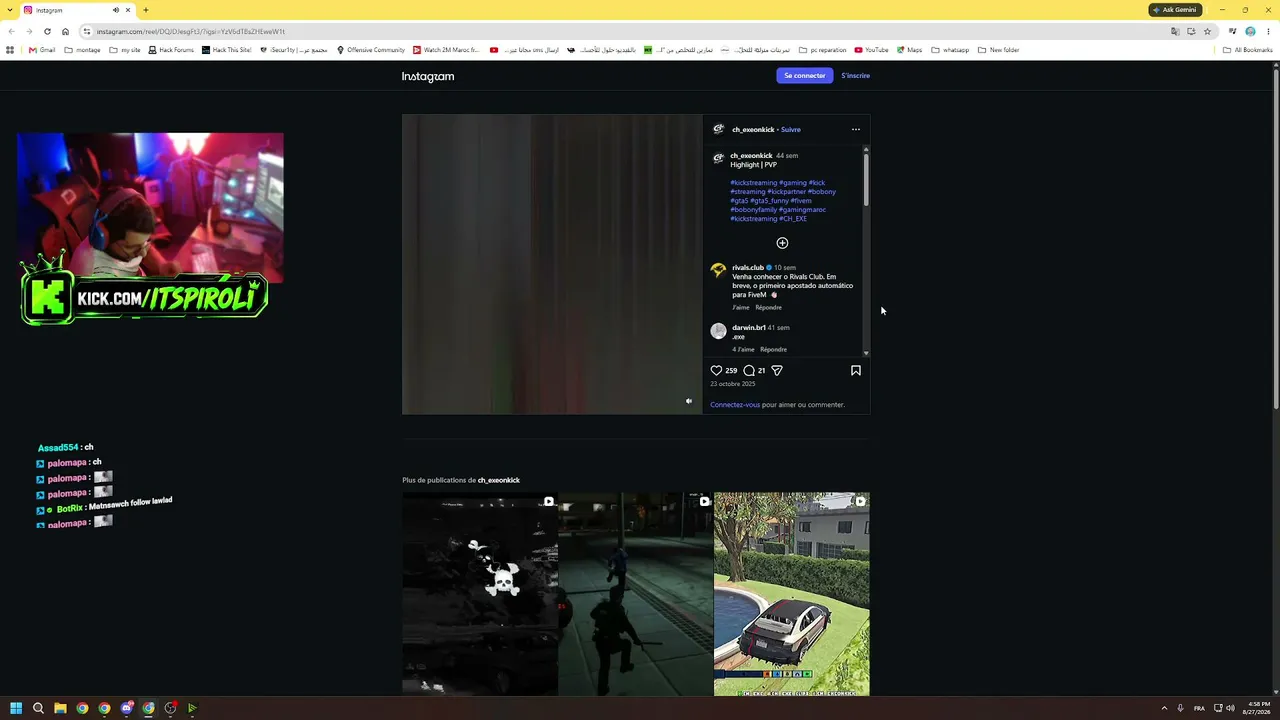Viewport: 1280px width, 720px height.
Task: Load more comments with the plus circle
Action: click(782, 243)
